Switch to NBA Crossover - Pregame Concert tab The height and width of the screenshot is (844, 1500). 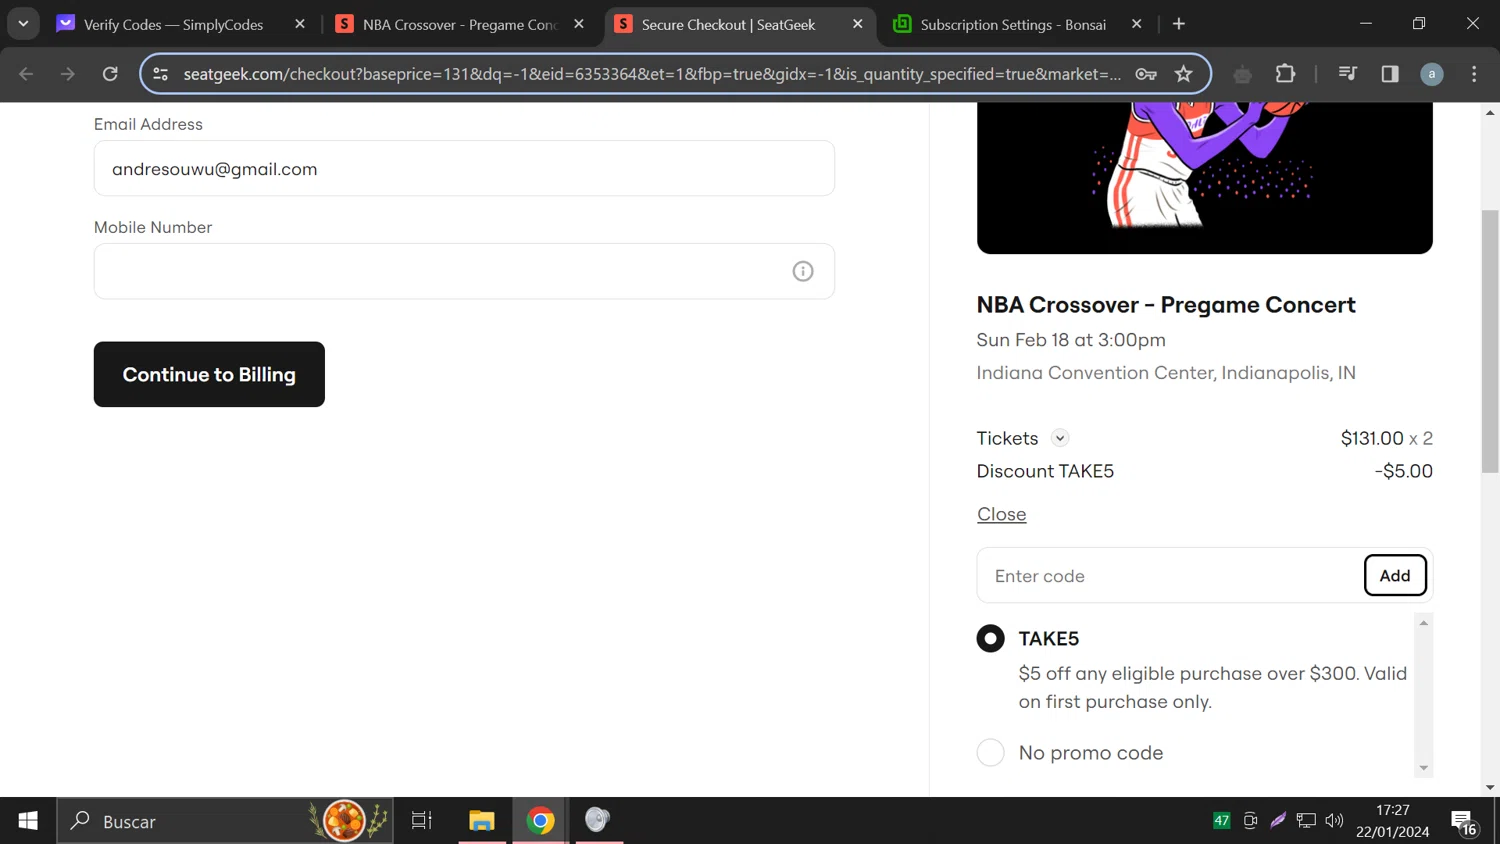coord(460,24)
